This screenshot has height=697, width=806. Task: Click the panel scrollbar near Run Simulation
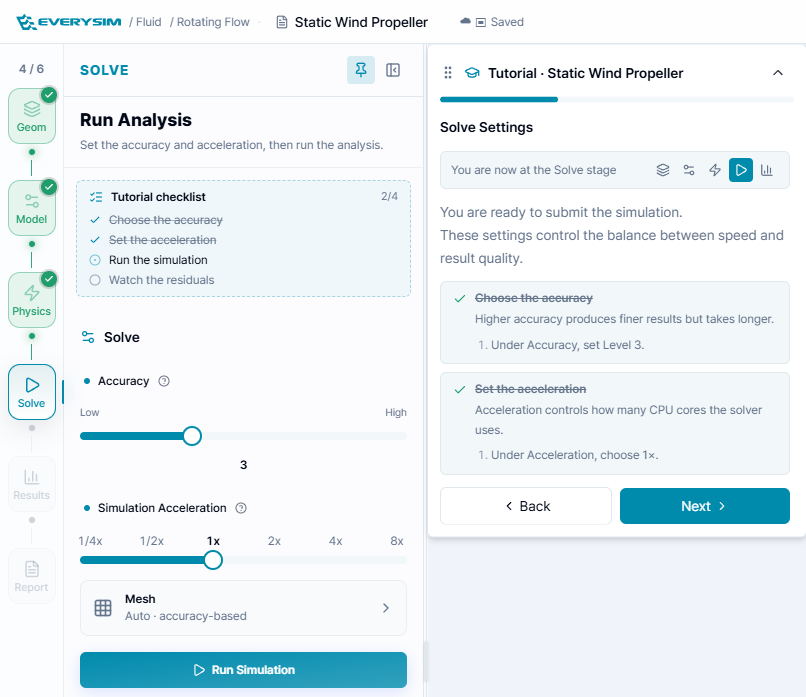(425, 662)
